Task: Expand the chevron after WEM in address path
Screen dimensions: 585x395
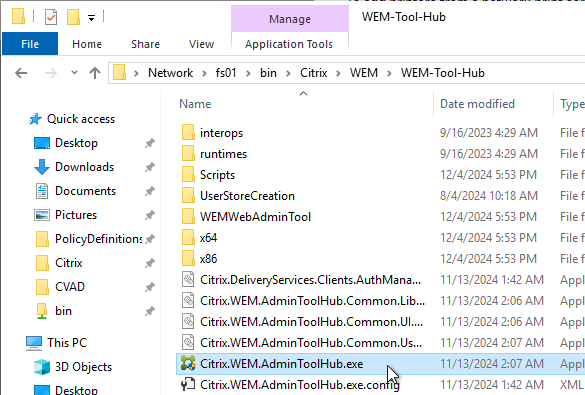Action: (389, 73)
